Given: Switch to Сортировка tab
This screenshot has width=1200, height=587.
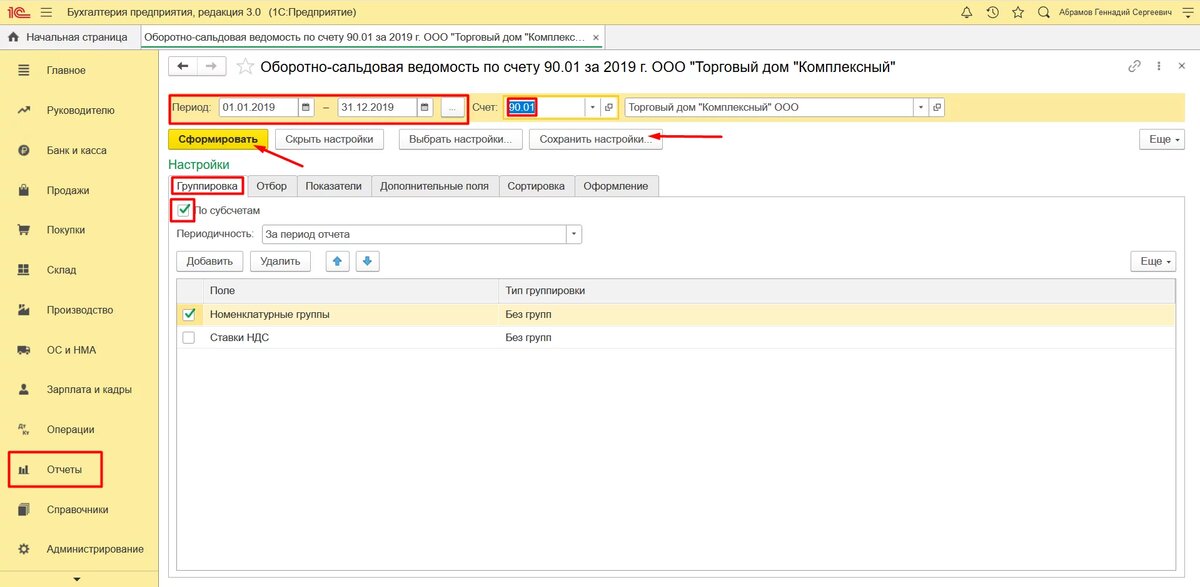Looking at the screenshot, I should (536, 185).
